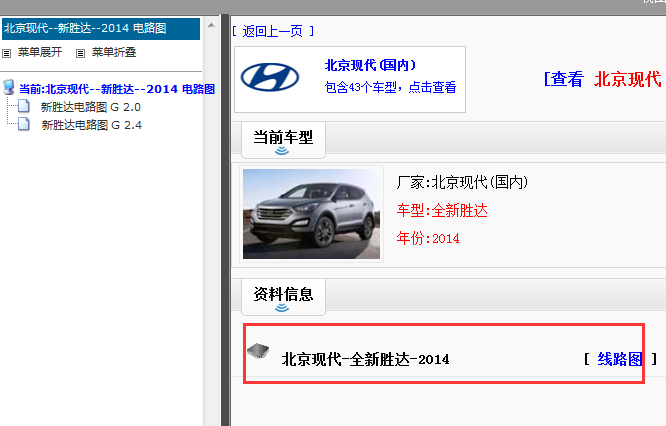
Task: Collapse the menu with 菜单折叠
Action: (114, 52)
